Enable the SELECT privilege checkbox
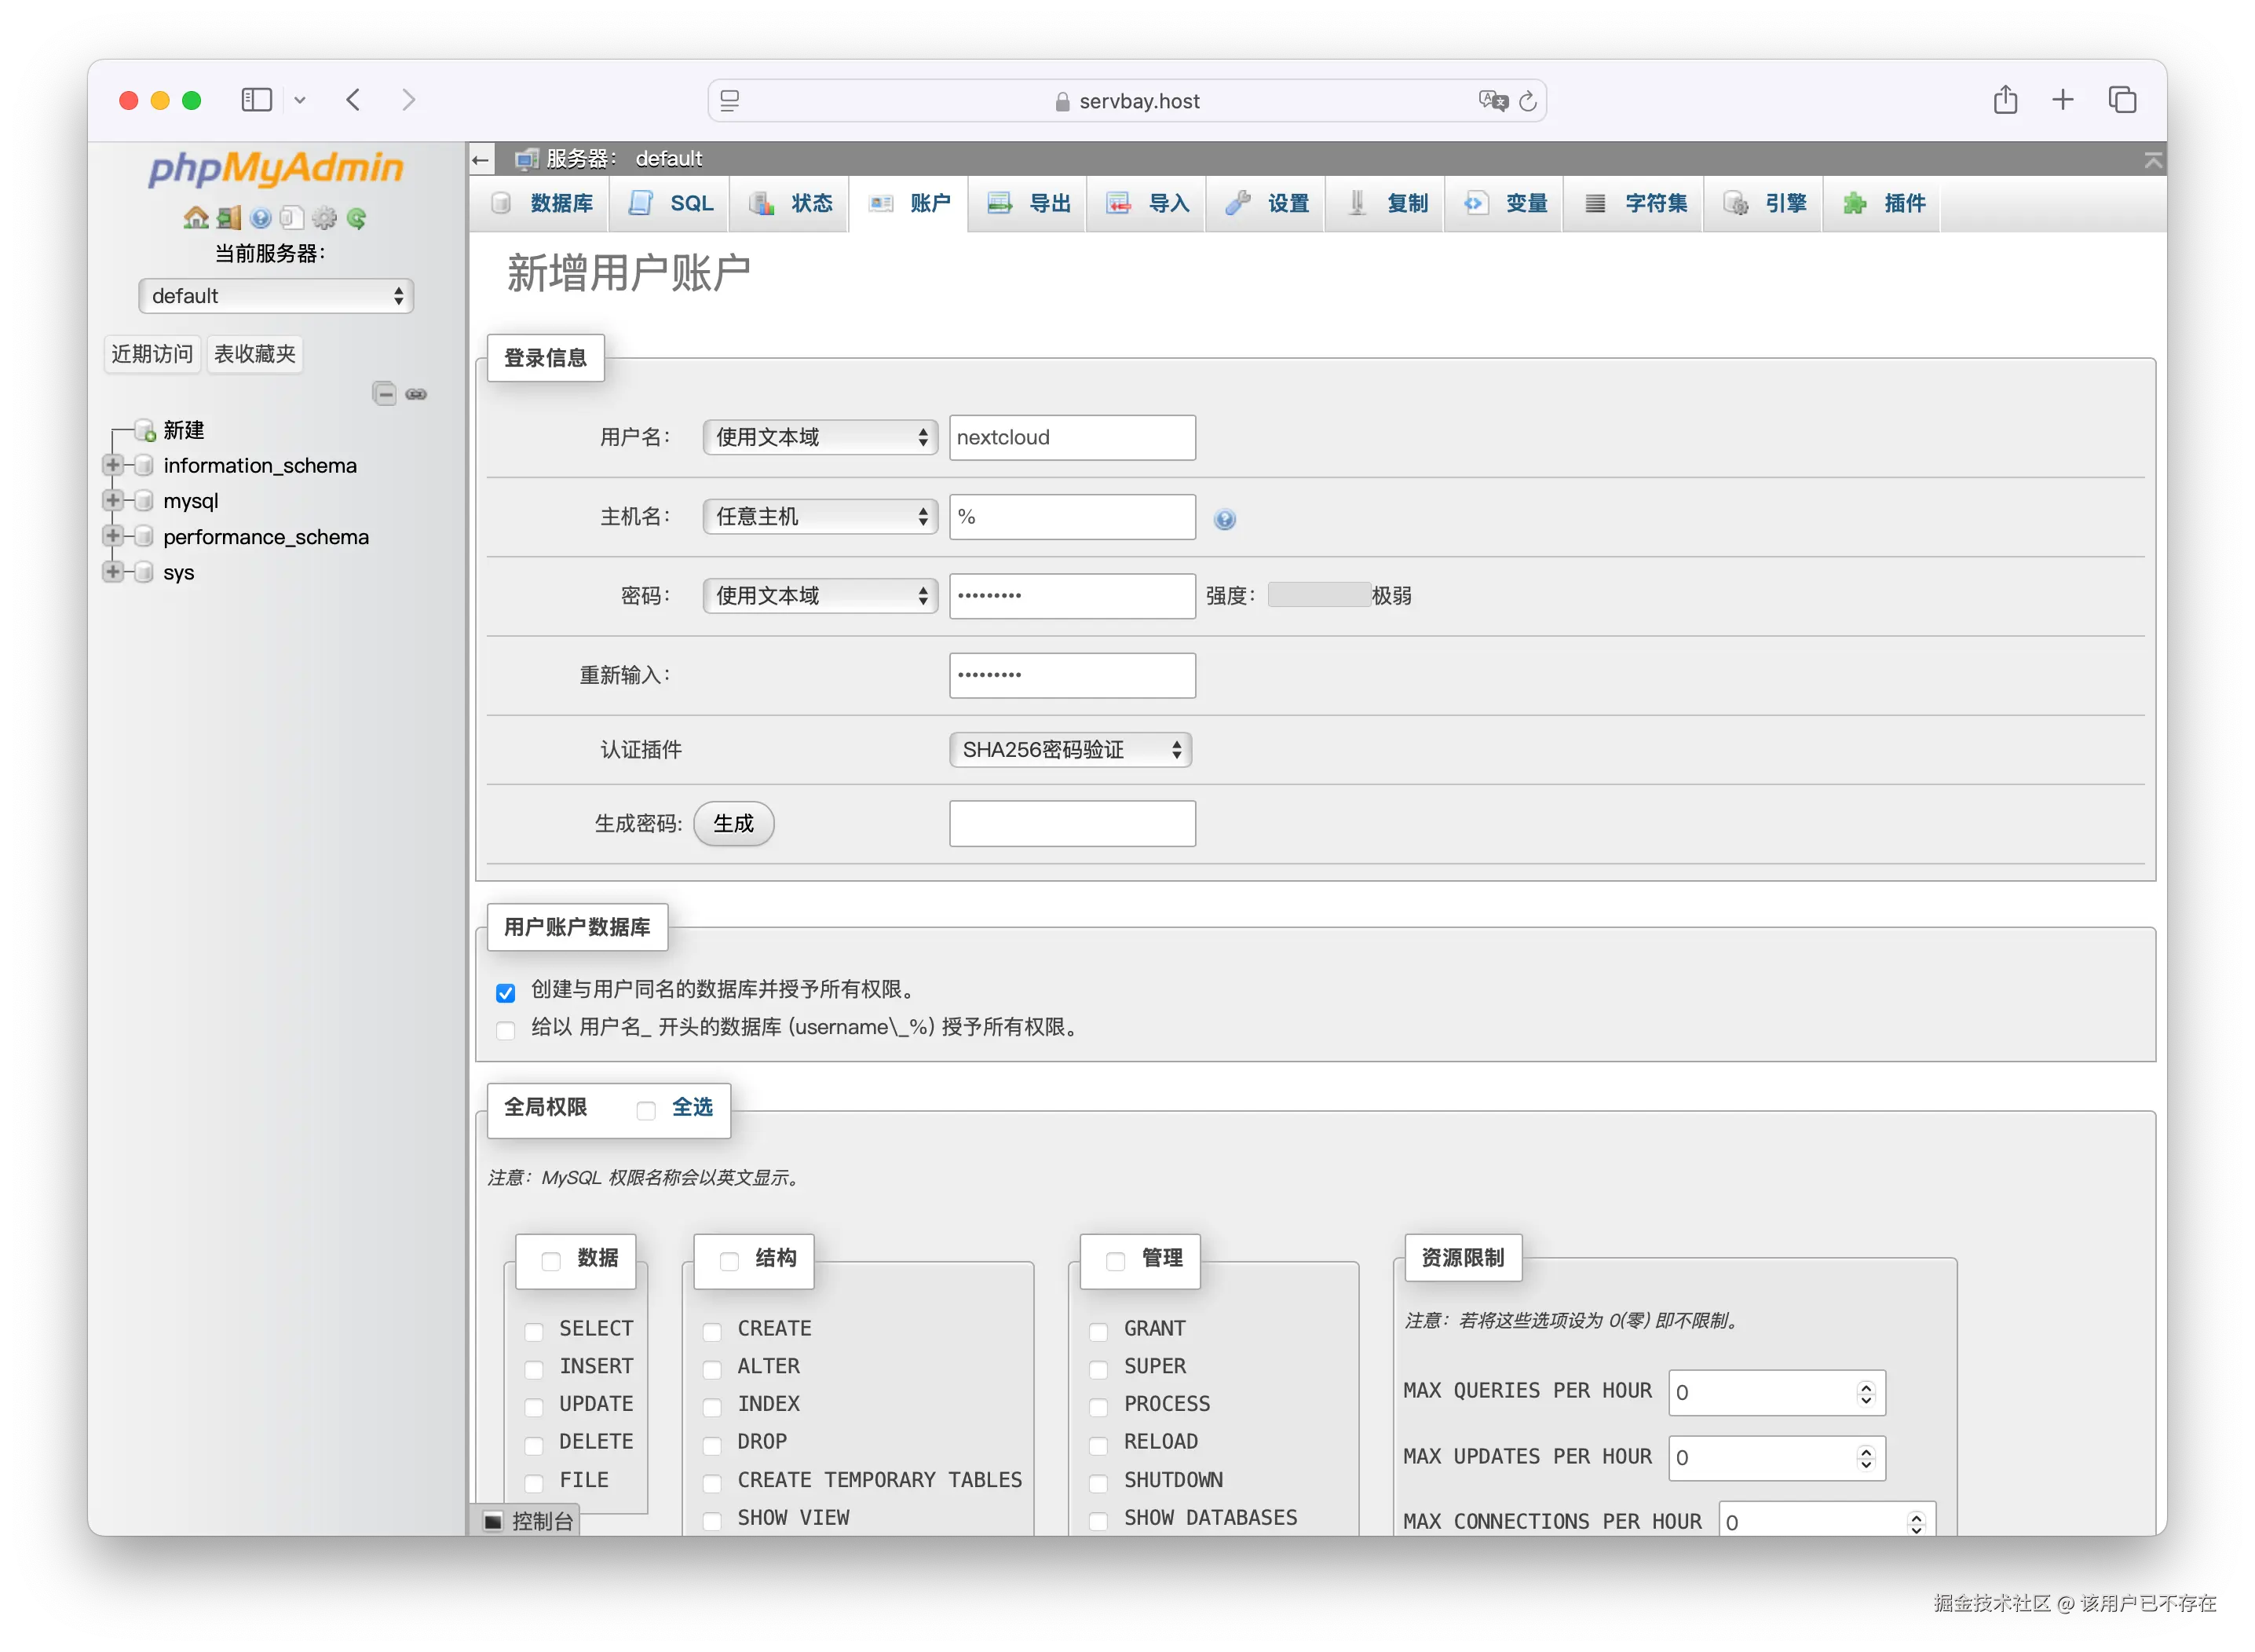 [534, 1331]
